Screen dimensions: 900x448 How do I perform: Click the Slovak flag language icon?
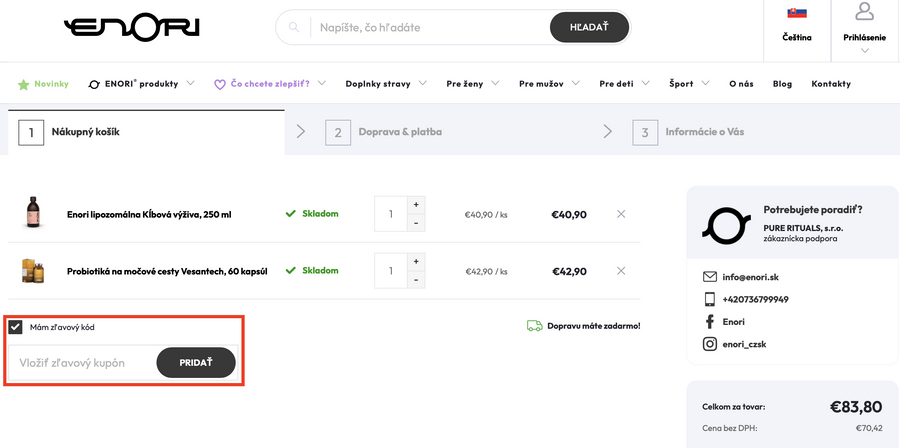797,13
